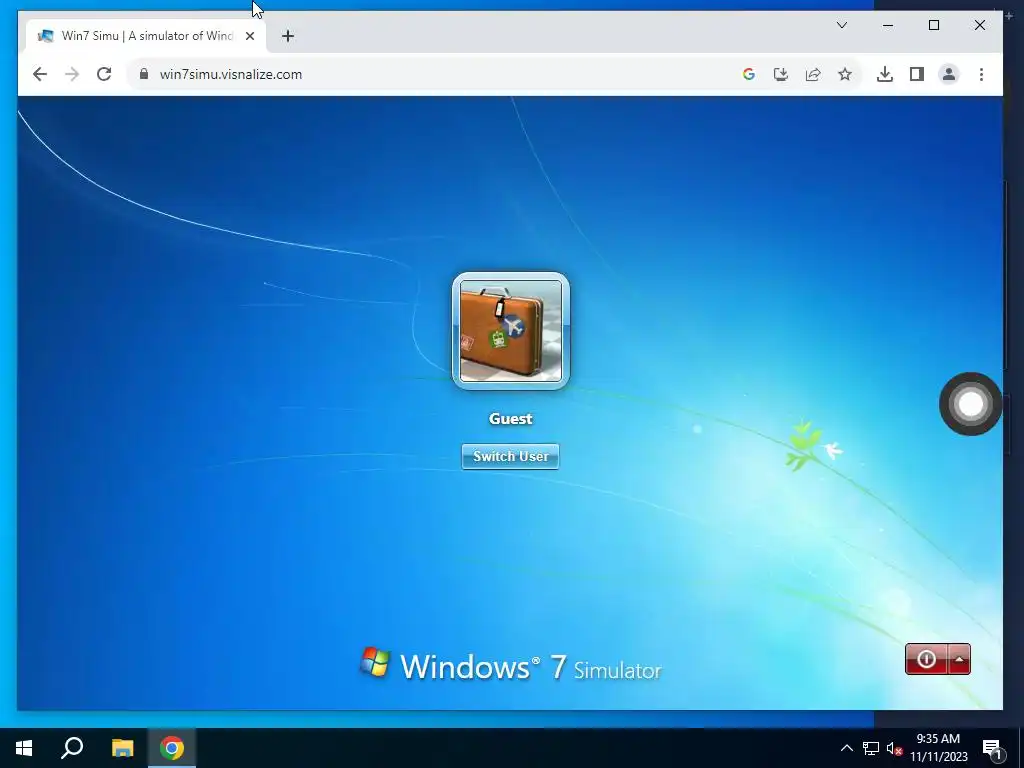
Task: Open Chrome downloads
Action: point(885,74)
